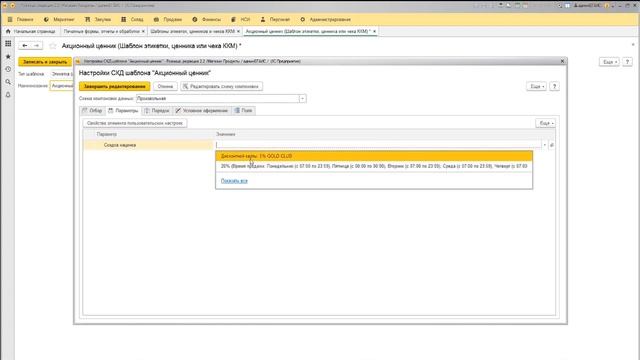Click Схема компоновки данных field Произвольная

coord(218,98)
